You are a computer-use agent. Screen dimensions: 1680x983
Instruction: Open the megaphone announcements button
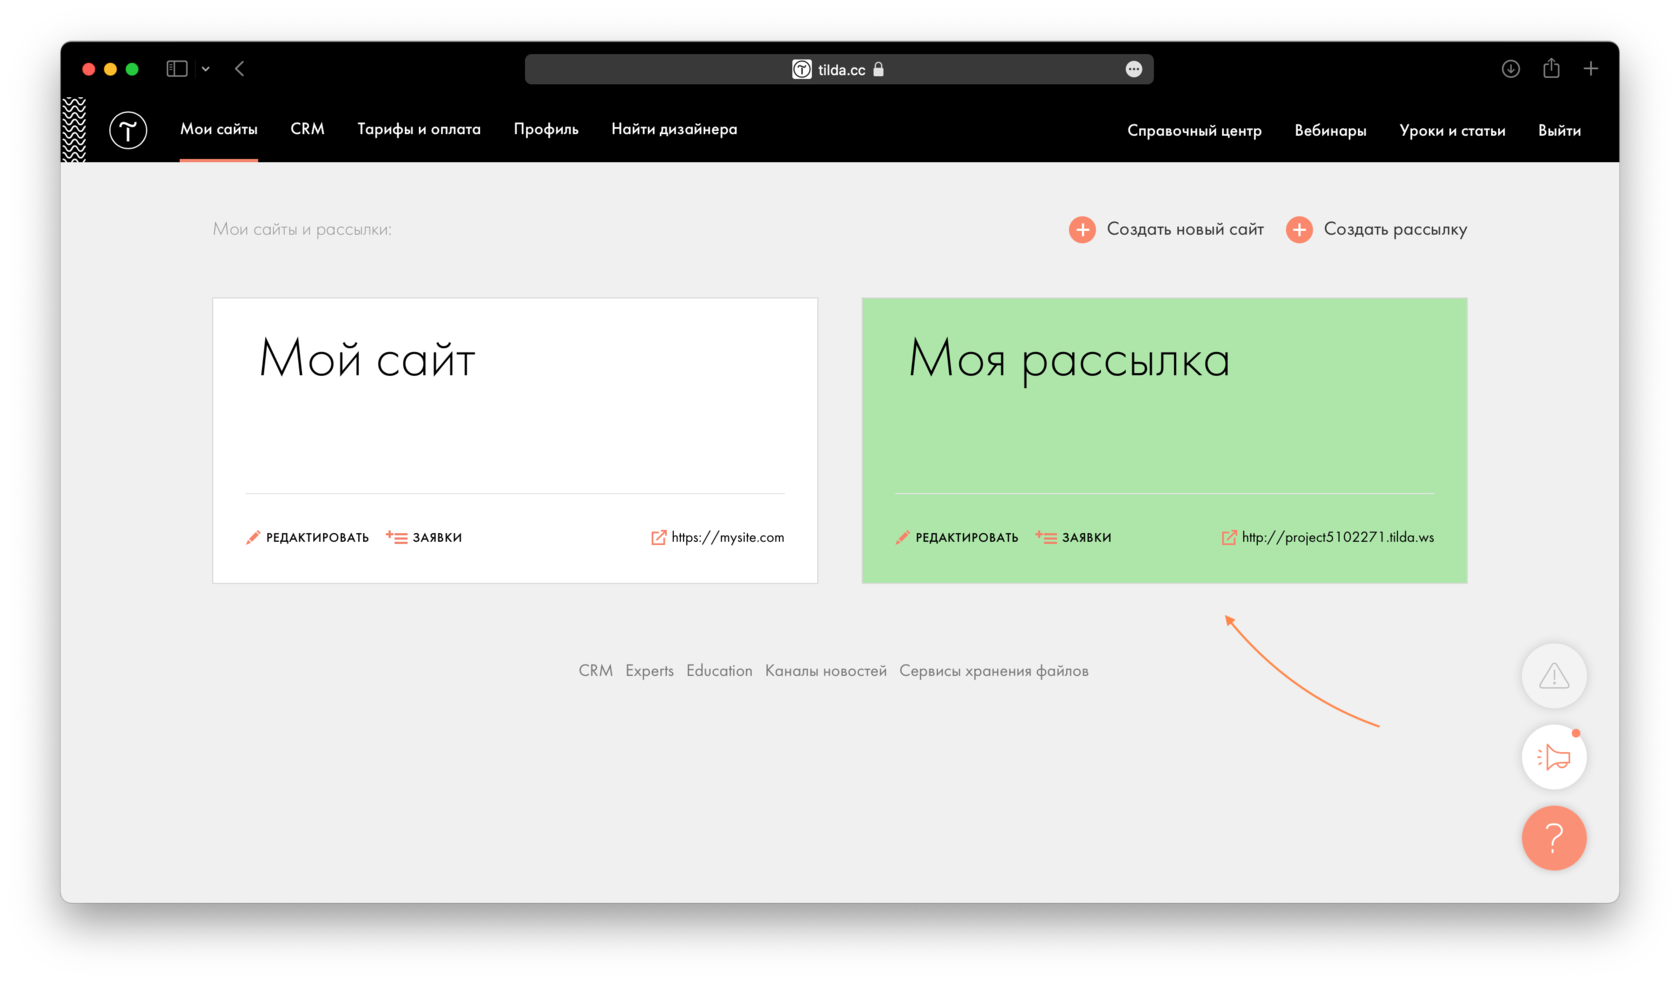point(1554,757)
